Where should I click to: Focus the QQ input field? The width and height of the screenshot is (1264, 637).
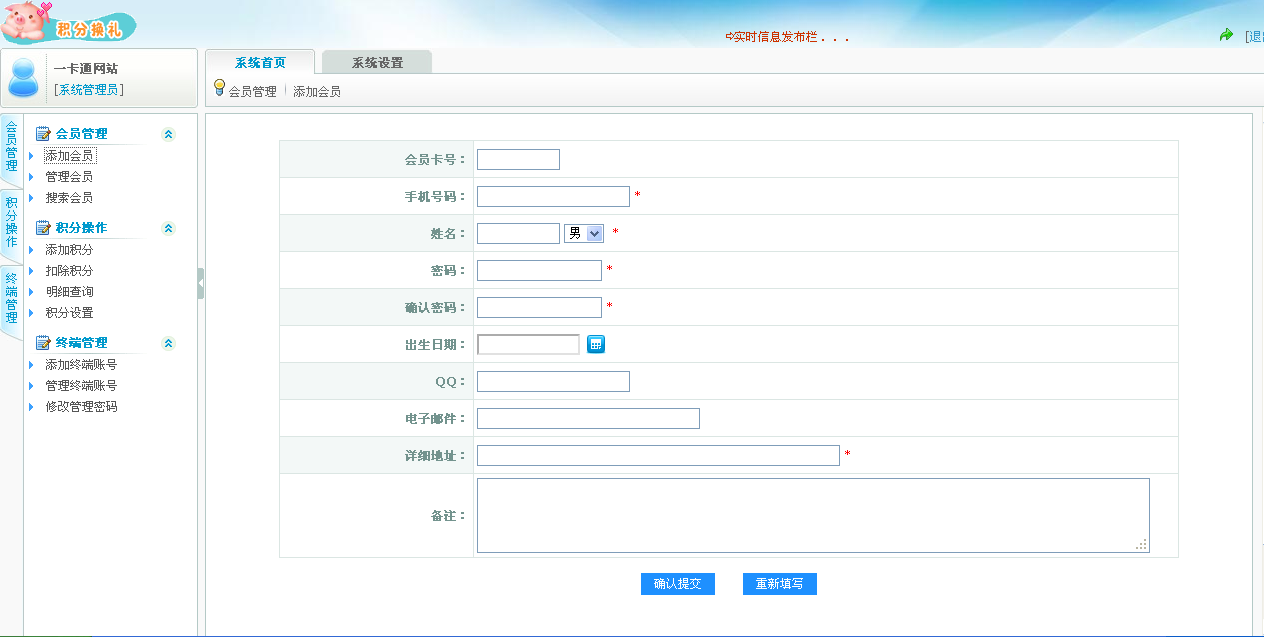coord(553,381)
